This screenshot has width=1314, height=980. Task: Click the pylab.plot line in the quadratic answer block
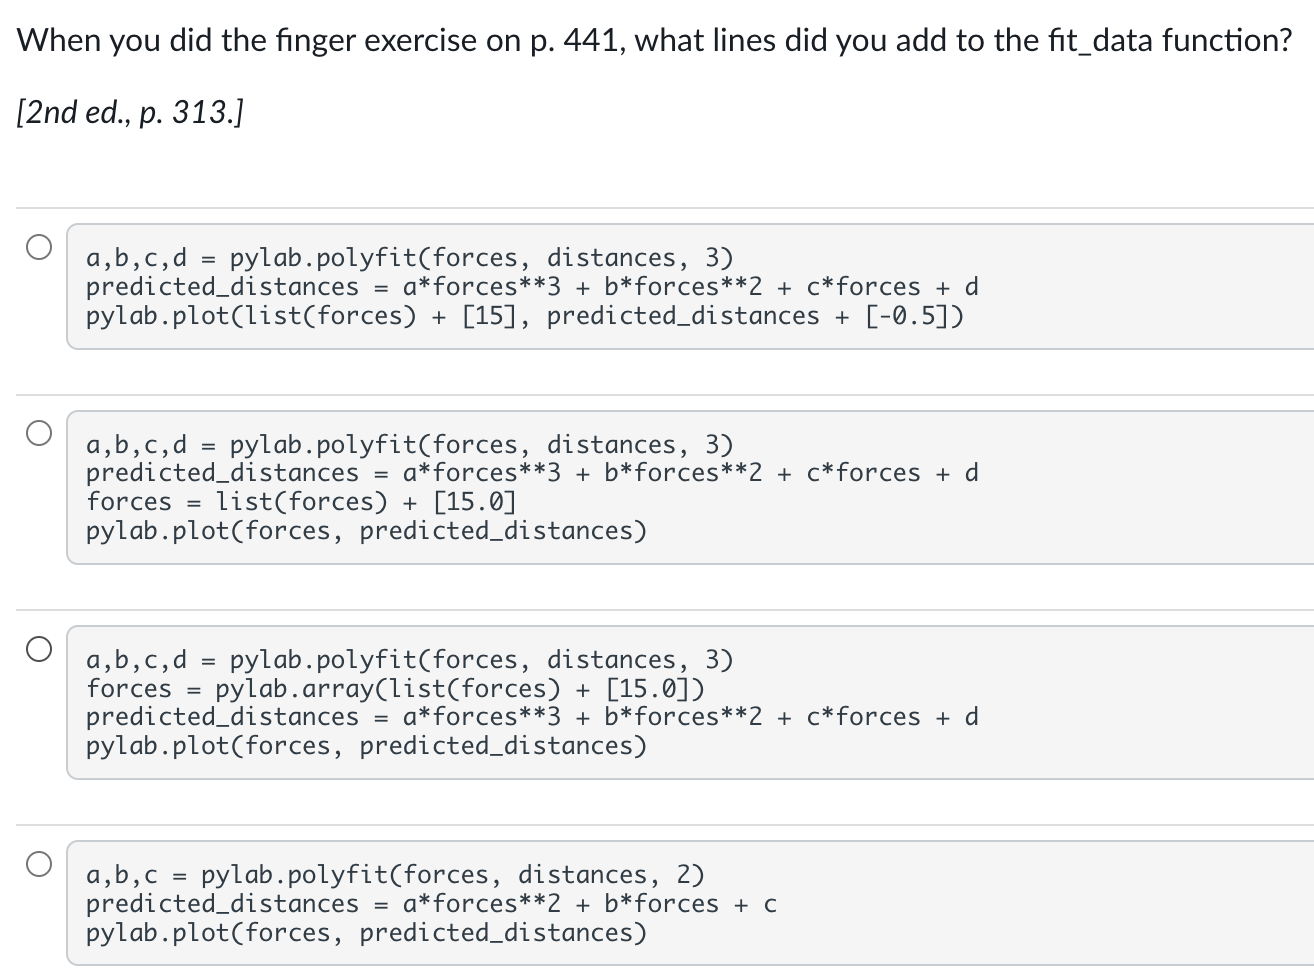click(366, 933)
